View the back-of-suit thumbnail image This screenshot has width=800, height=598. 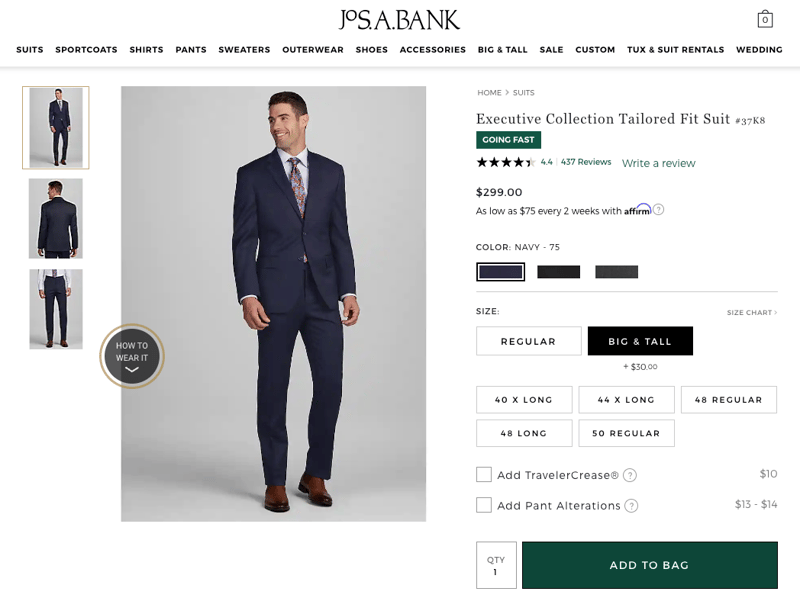56,218
